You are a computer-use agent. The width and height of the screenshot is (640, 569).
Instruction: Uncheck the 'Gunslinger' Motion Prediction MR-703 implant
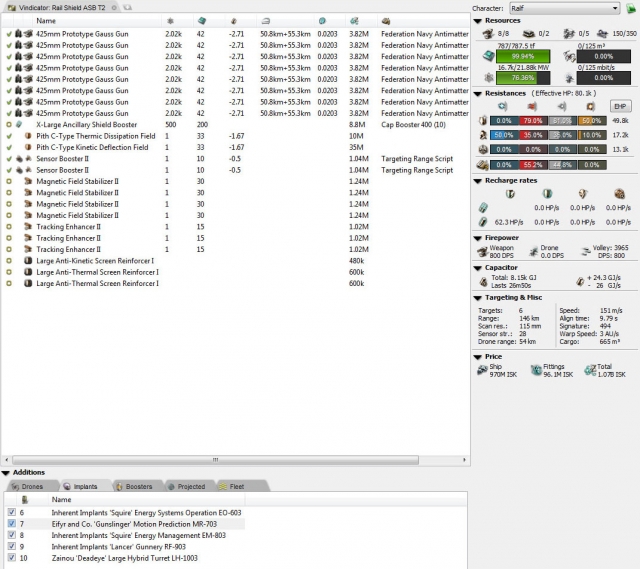click(x=9, y=524)
